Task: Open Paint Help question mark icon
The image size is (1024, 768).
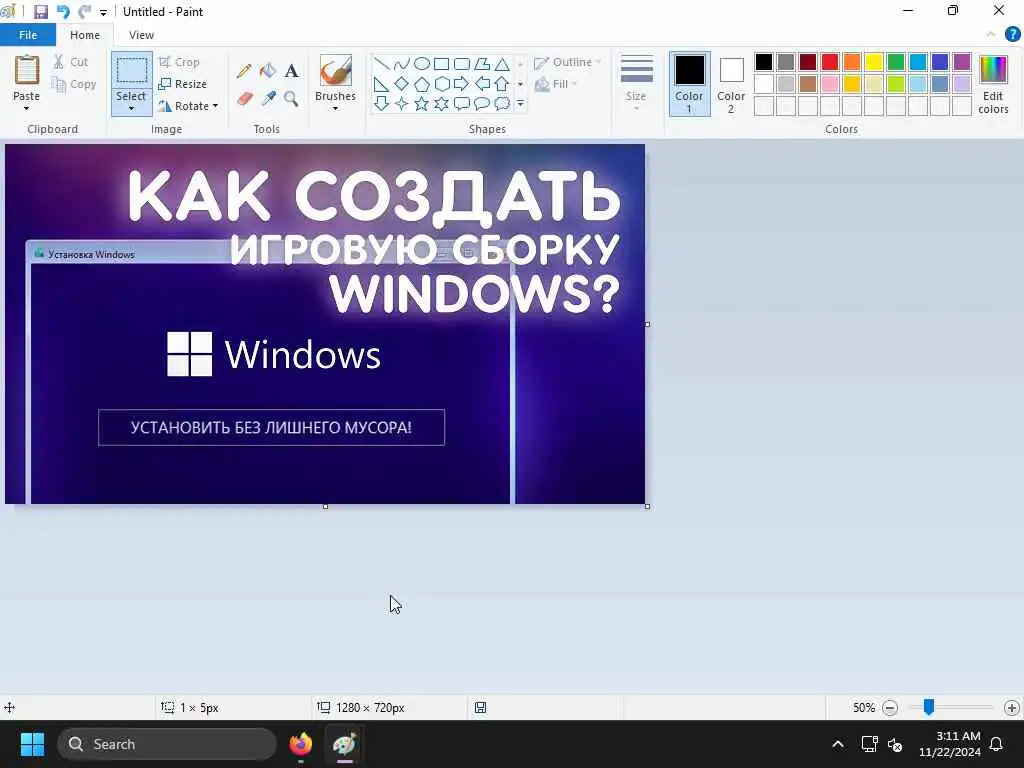Action: pos(1012,35)
